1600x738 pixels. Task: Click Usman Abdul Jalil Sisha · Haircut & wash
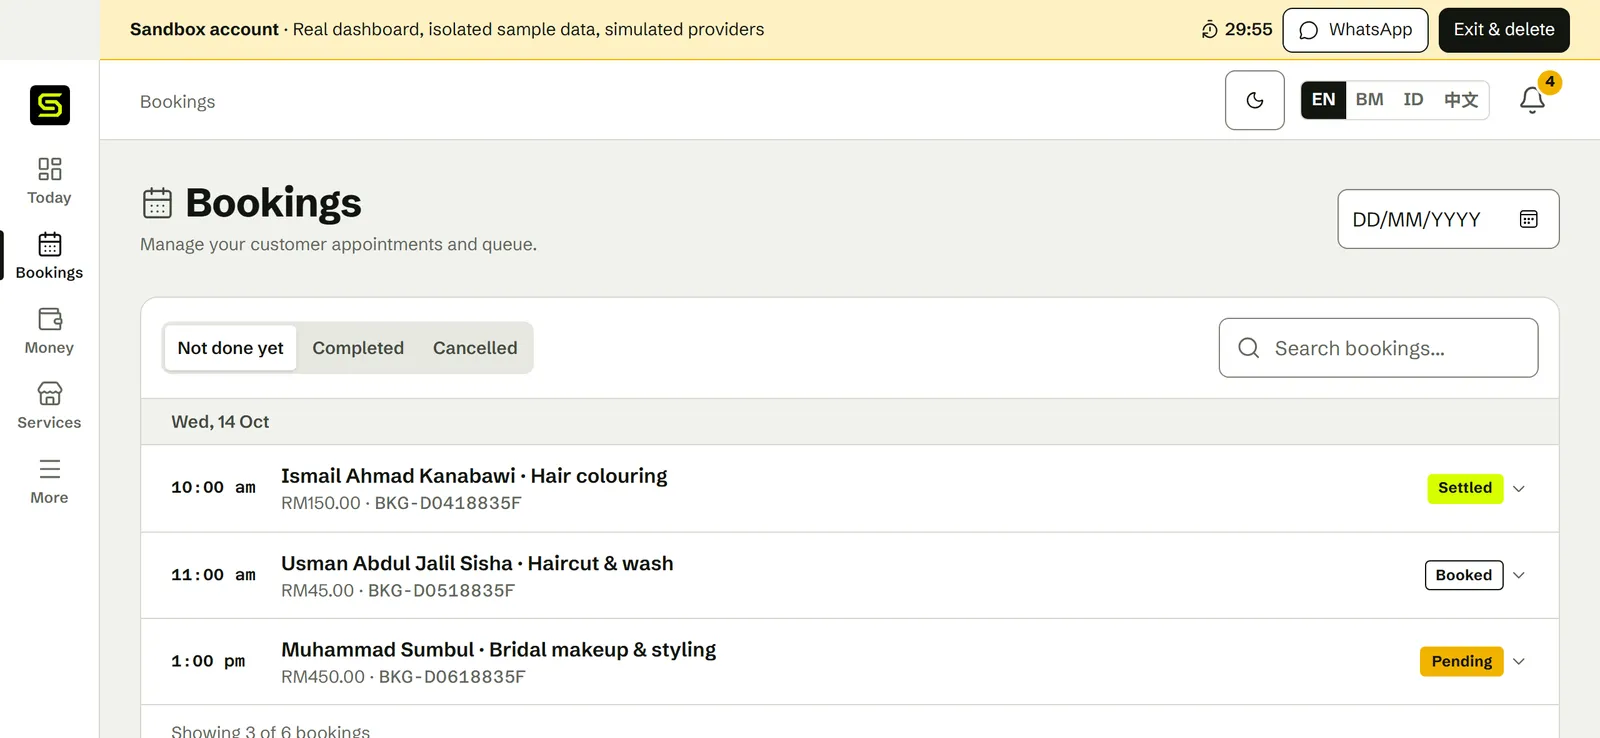coord(477,564)
